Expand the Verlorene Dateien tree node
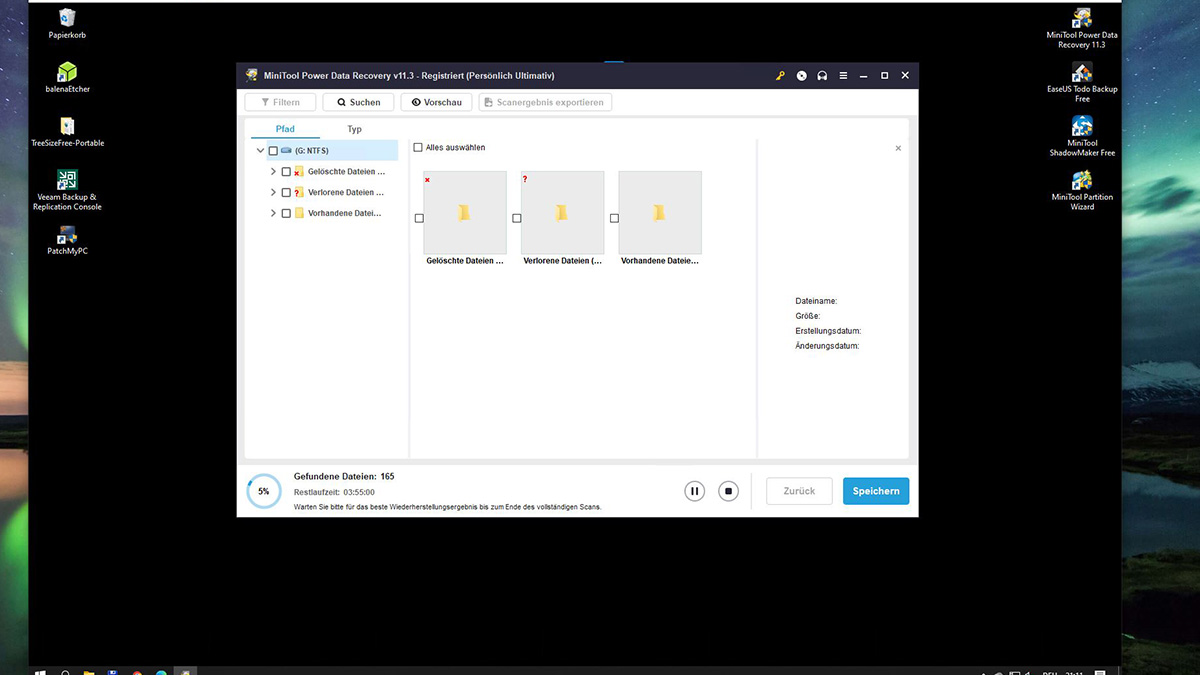This screenshot has height=675, width=1200. coord(273,193)
